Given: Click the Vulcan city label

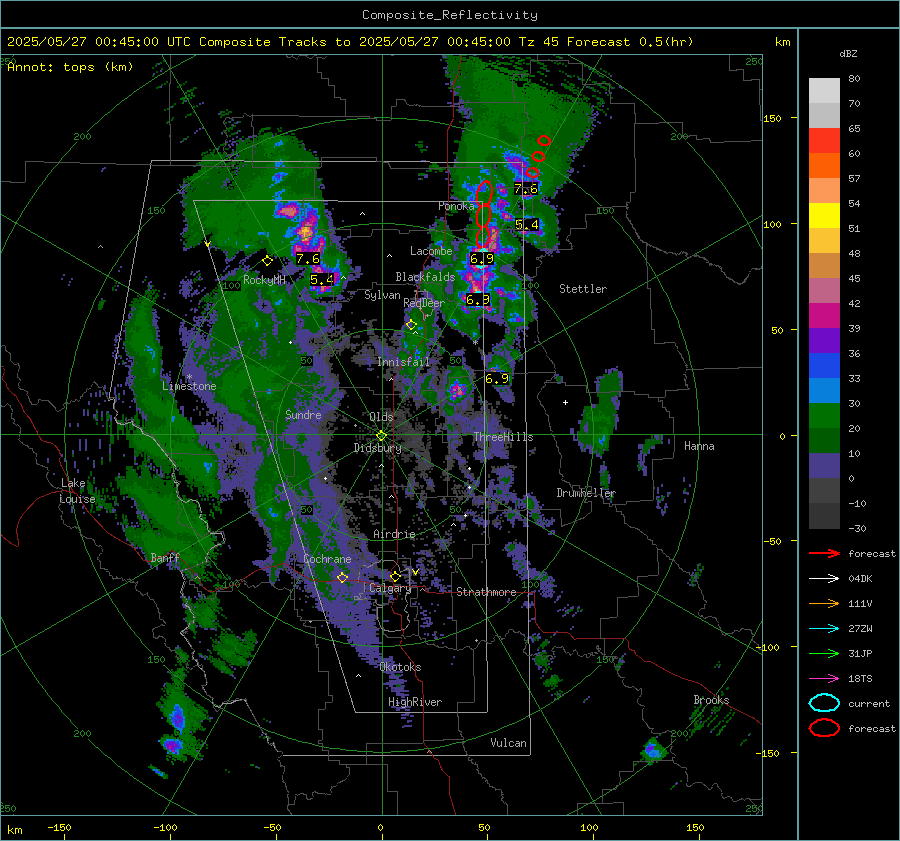Looking at the screenshot, I should click(x=509, y=743).
